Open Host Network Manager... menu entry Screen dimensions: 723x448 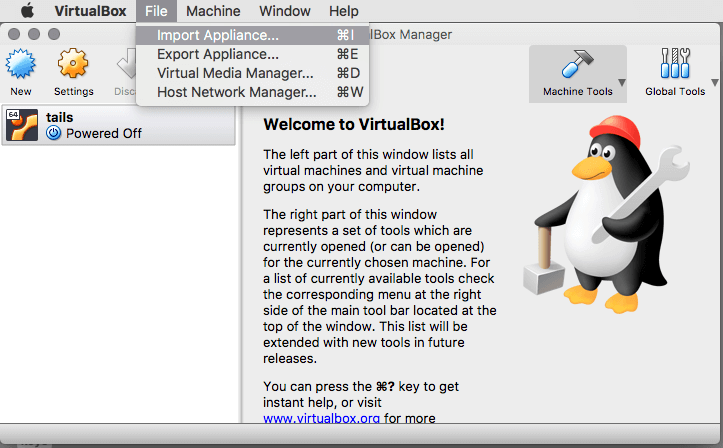pyautogui.click(x=253, y=92)
